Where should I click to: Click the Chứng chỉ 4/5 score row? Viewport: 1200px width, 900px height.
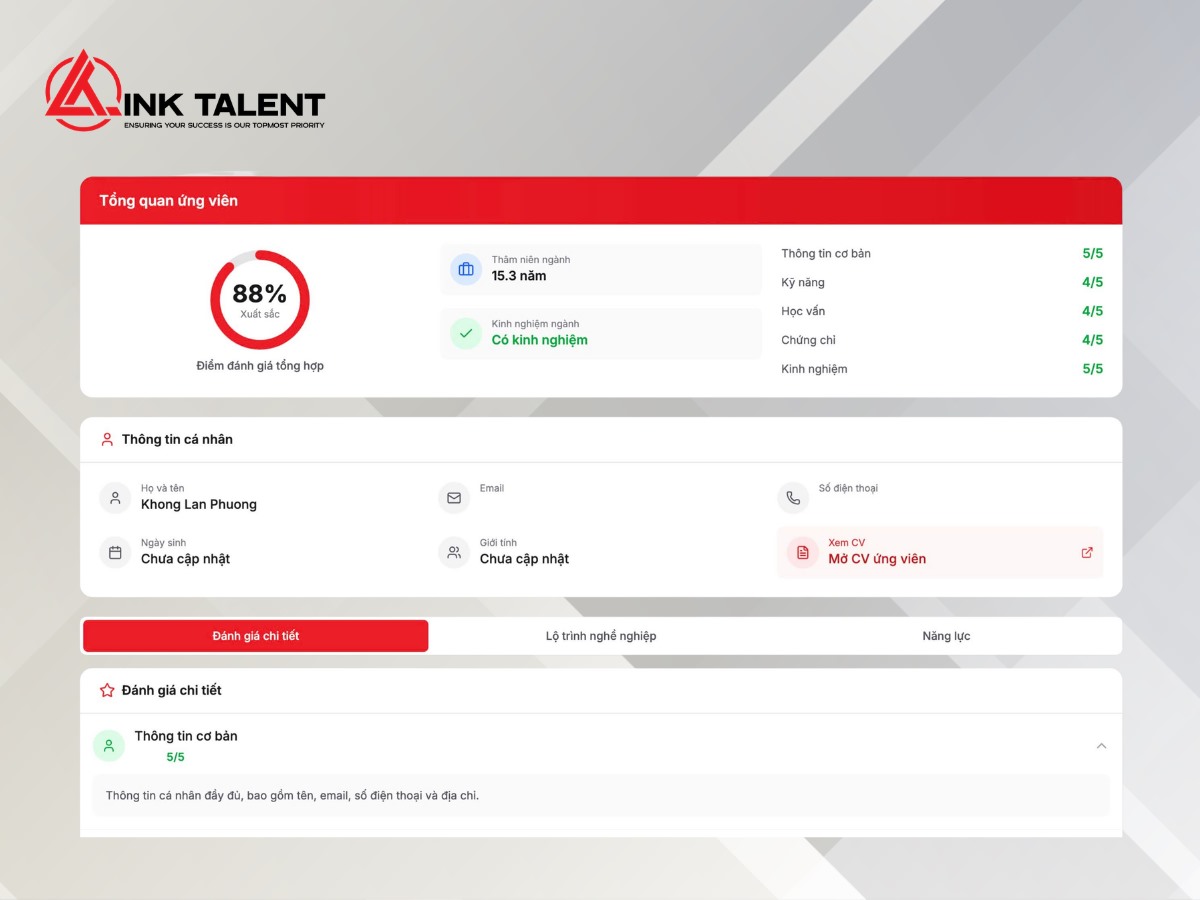pos(941,340)
